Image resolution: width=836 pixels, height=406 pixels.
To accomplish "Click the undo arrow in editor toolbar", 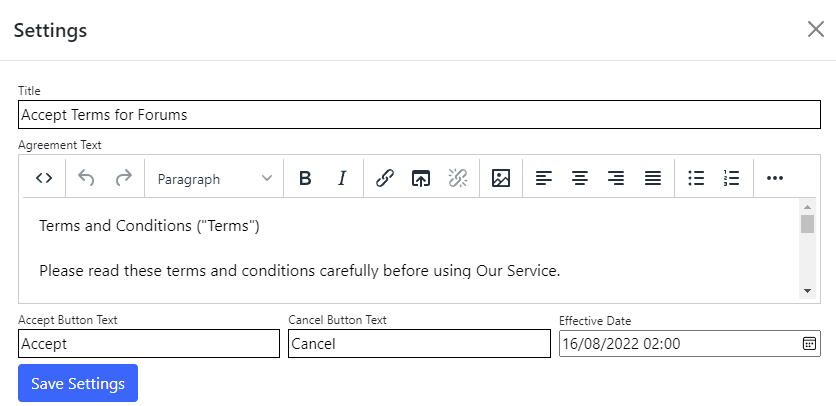I will 87,179.
